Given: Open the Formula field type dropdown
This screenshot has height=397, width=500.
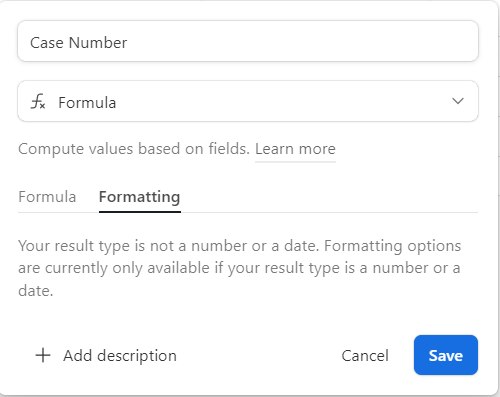Looking at the screenshot, I should click(x=248, y=101).
